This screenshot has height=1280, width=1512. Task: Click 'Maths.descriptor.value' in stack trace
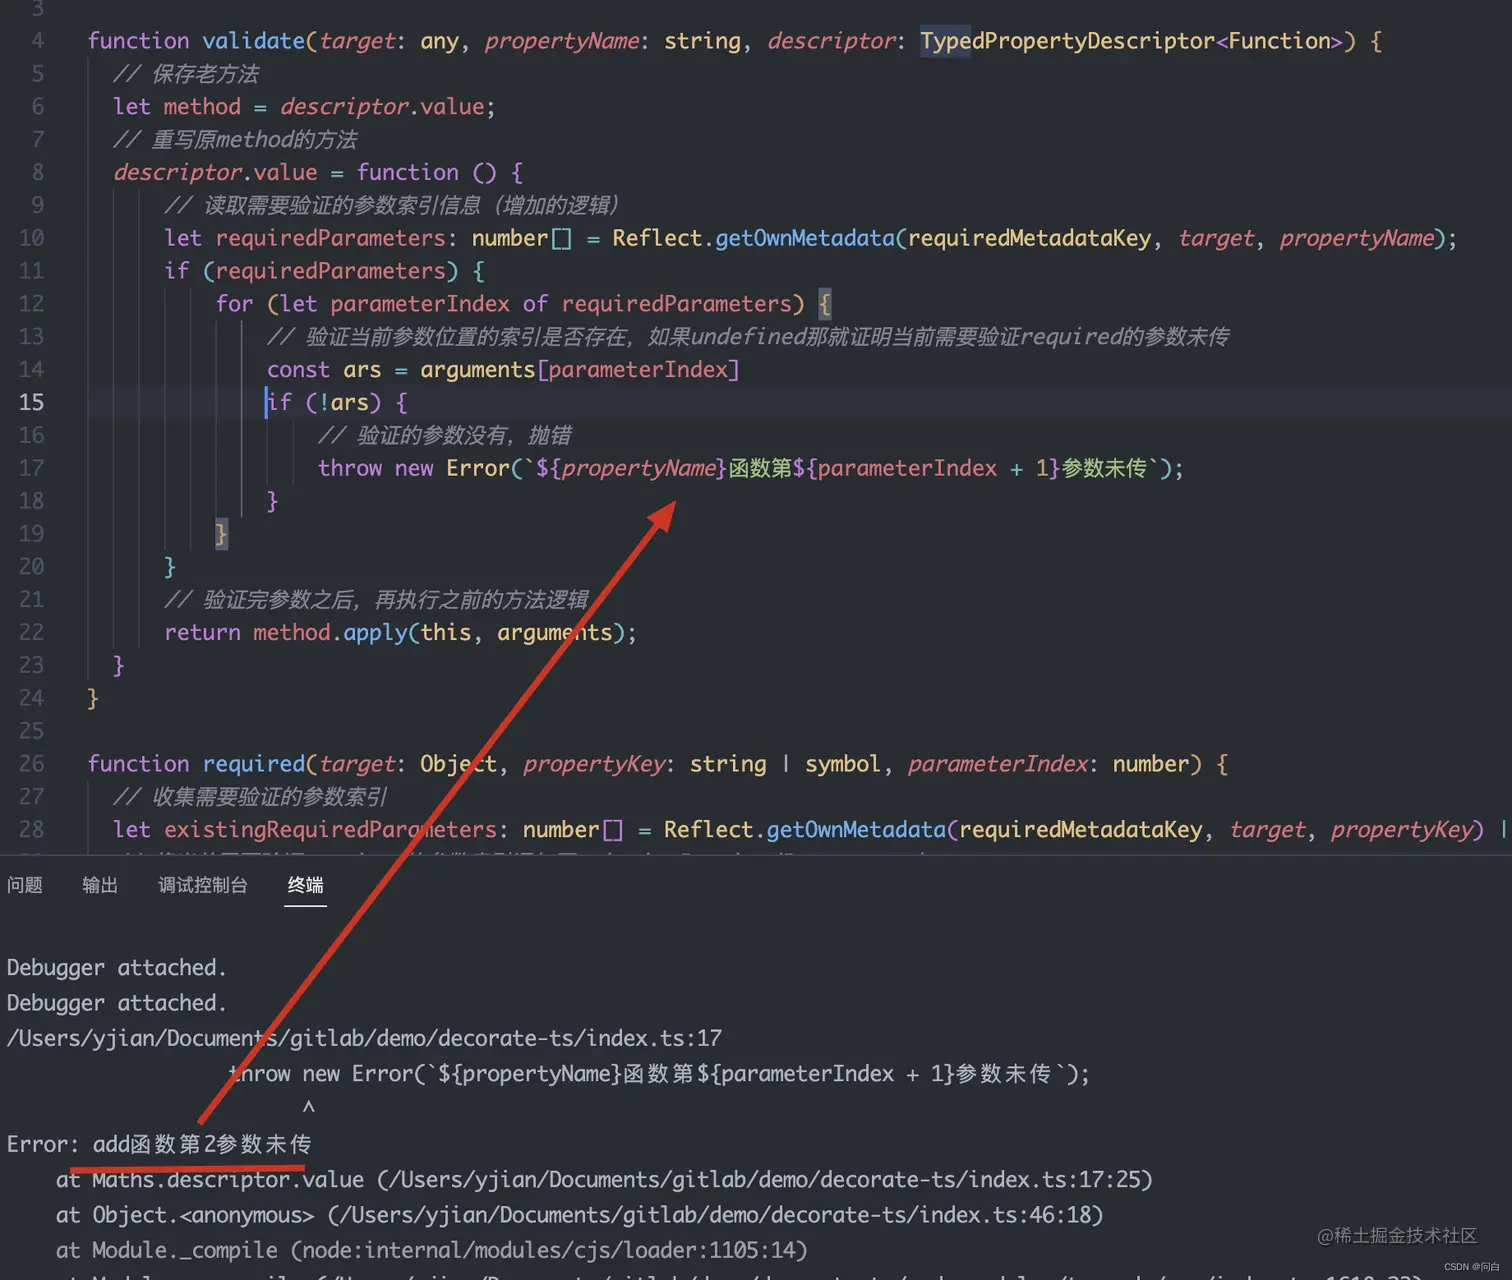(x=228, y=1180)
